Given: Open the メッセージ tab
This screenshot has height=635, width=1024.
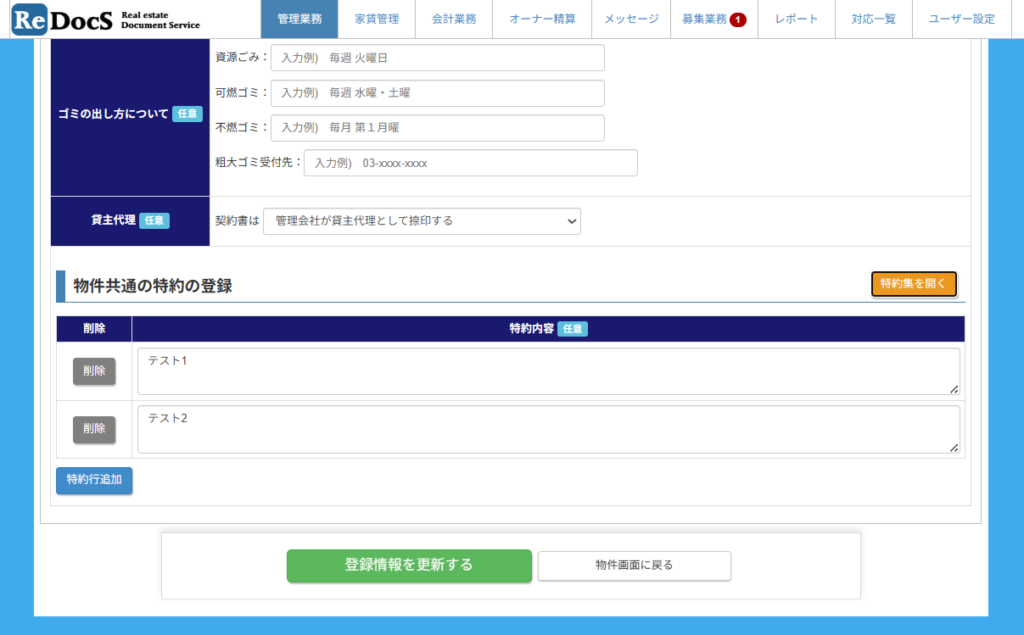Looking at the screenshot, I should (631, 19).
